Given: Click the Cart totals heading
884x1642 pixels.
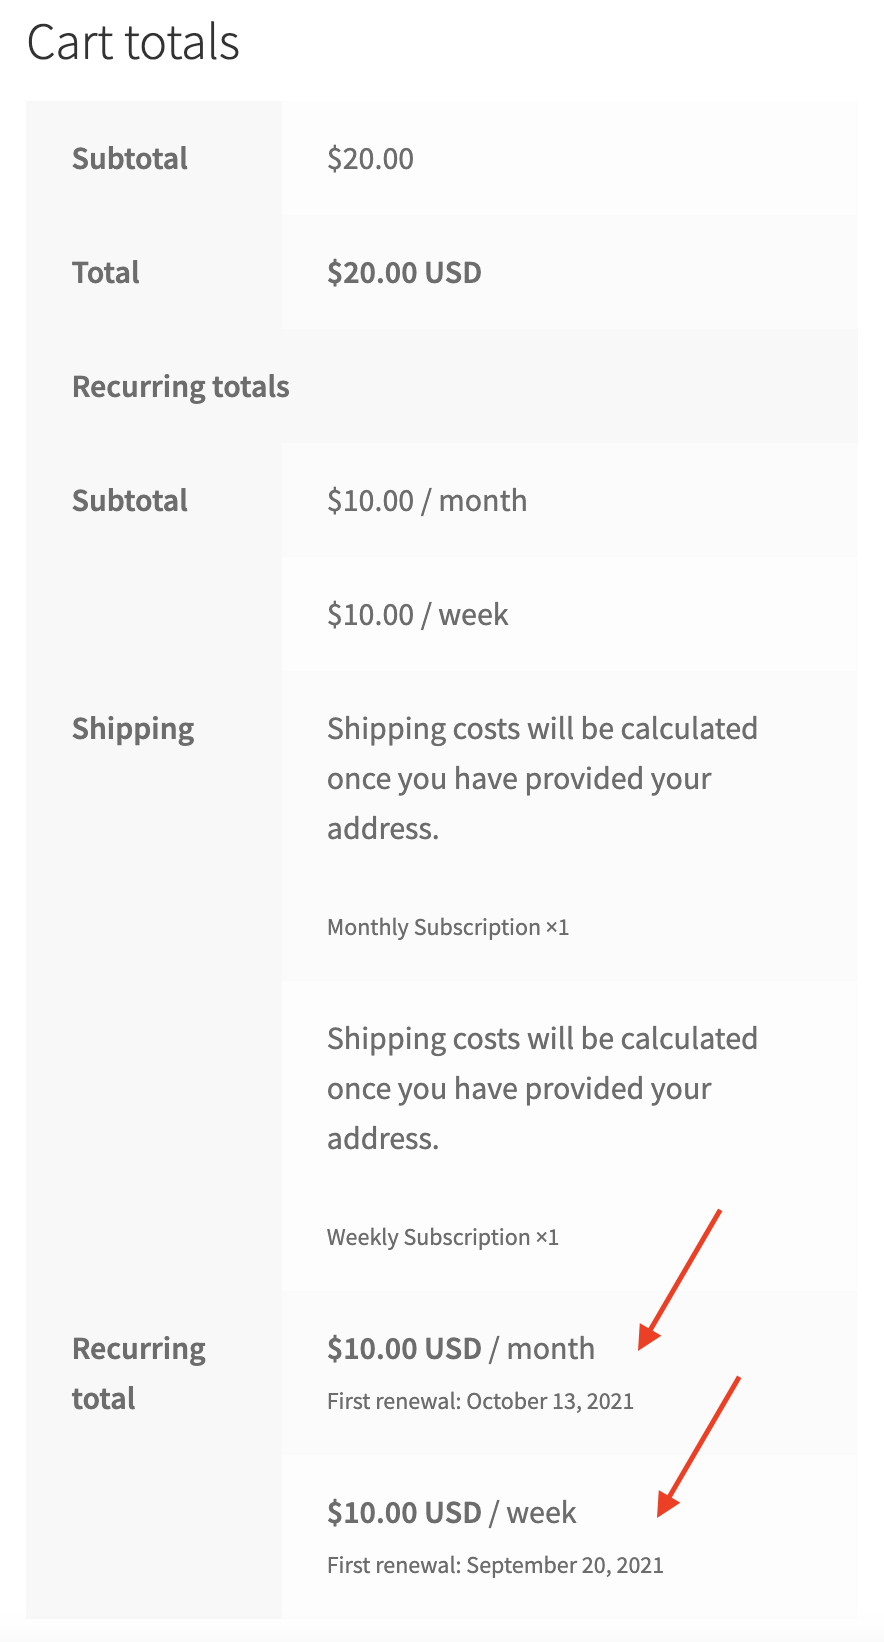Looking at the screenshot, I should click(133, 43).
